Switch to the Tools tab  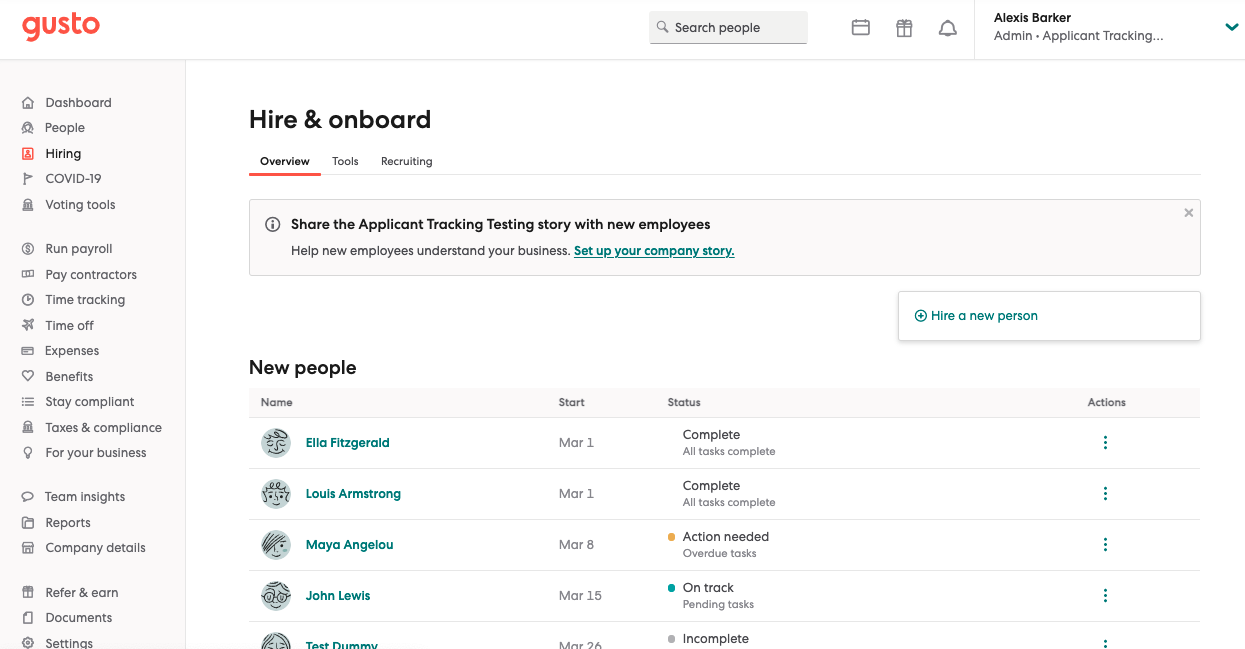coord(345,161)
